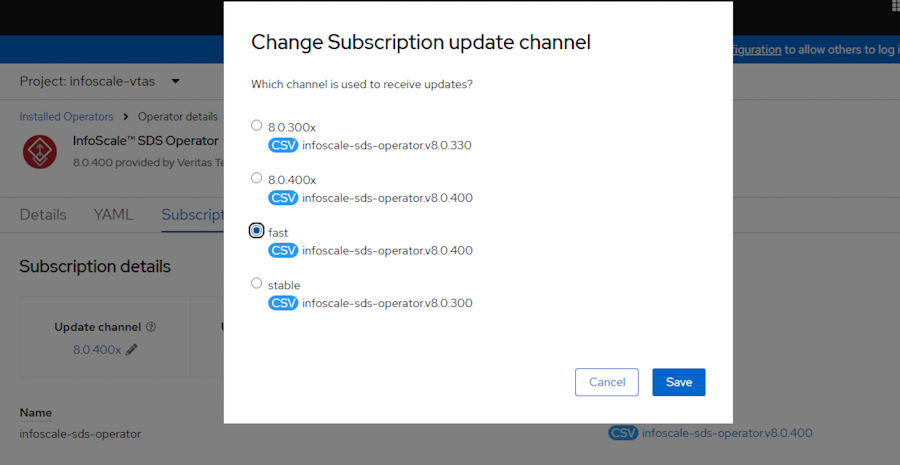Click the Update channel help icon
900x465 pixels.
pyautogui.click(x=151, y=327)
